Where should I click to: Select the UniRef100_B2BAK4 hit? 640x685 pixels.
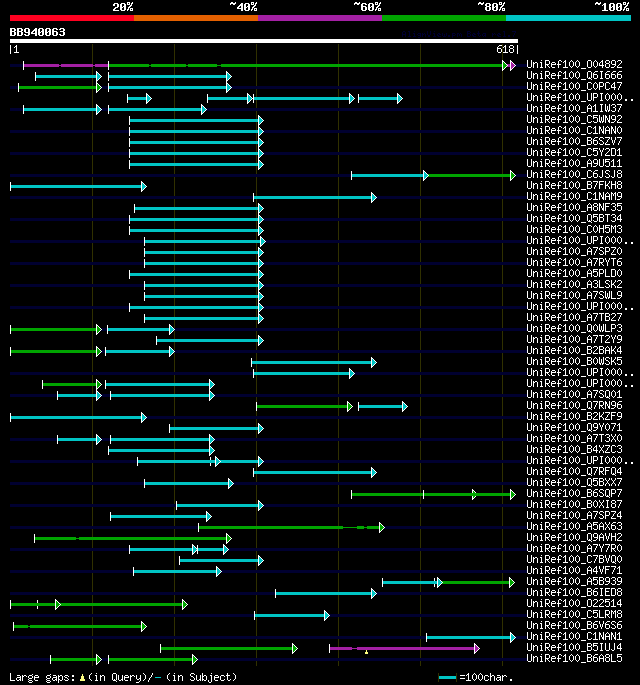pyautogui.click(x=574, y=350)
